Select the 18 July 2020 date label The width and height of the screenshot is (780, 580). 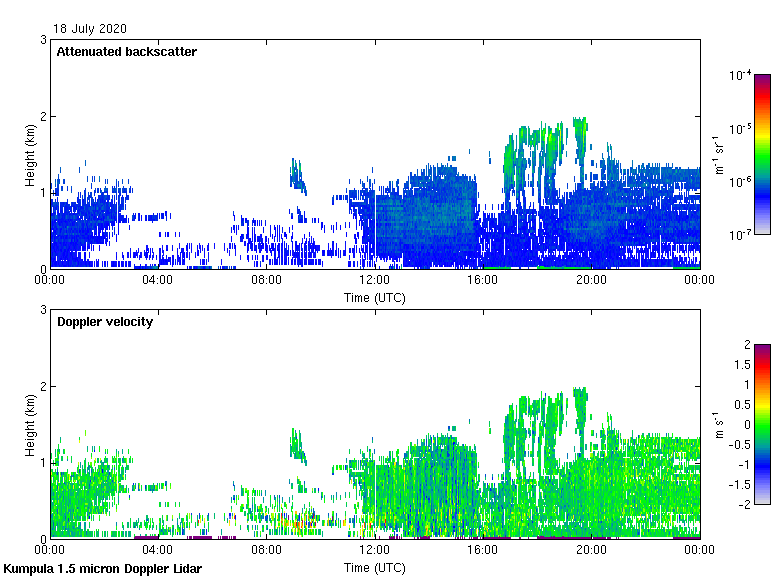pyautogui.click(x=90, y=29)
